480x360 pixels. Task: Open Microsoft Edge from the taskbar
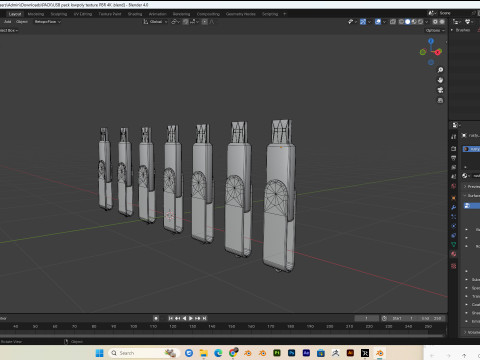click(218, 353)
